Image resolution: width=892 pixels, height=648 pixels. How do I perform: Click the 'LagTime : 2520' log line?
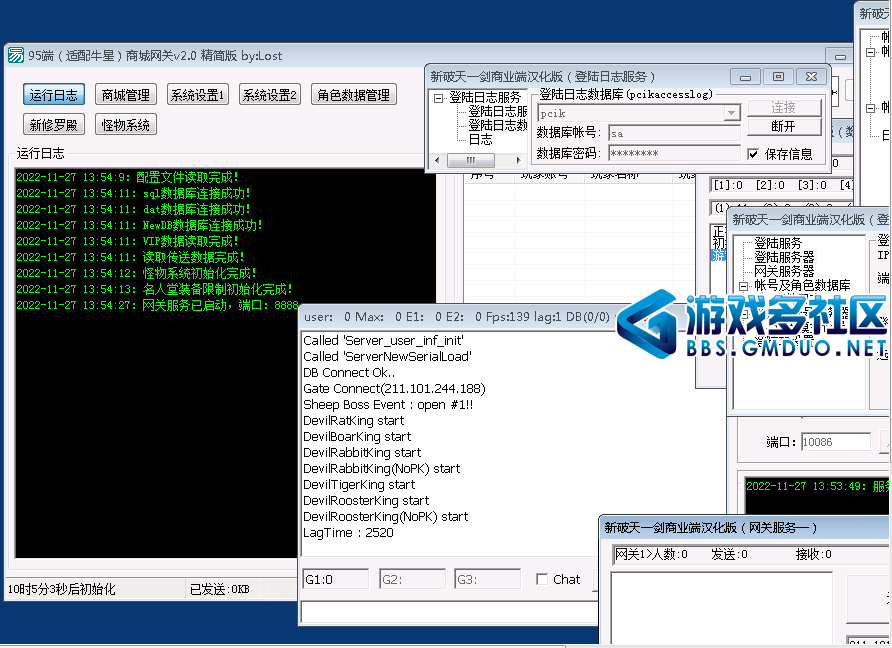click(348, 533)
